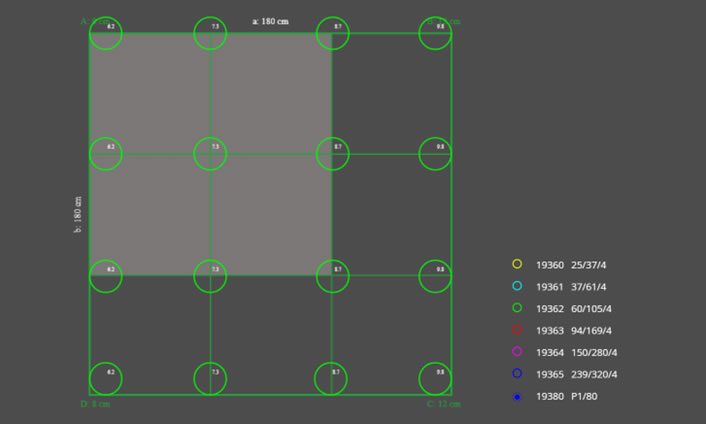Screen dimensions: 706x424
Task: Select the 6.2 circle nearest corner label A
Action: tap(105, 33)
